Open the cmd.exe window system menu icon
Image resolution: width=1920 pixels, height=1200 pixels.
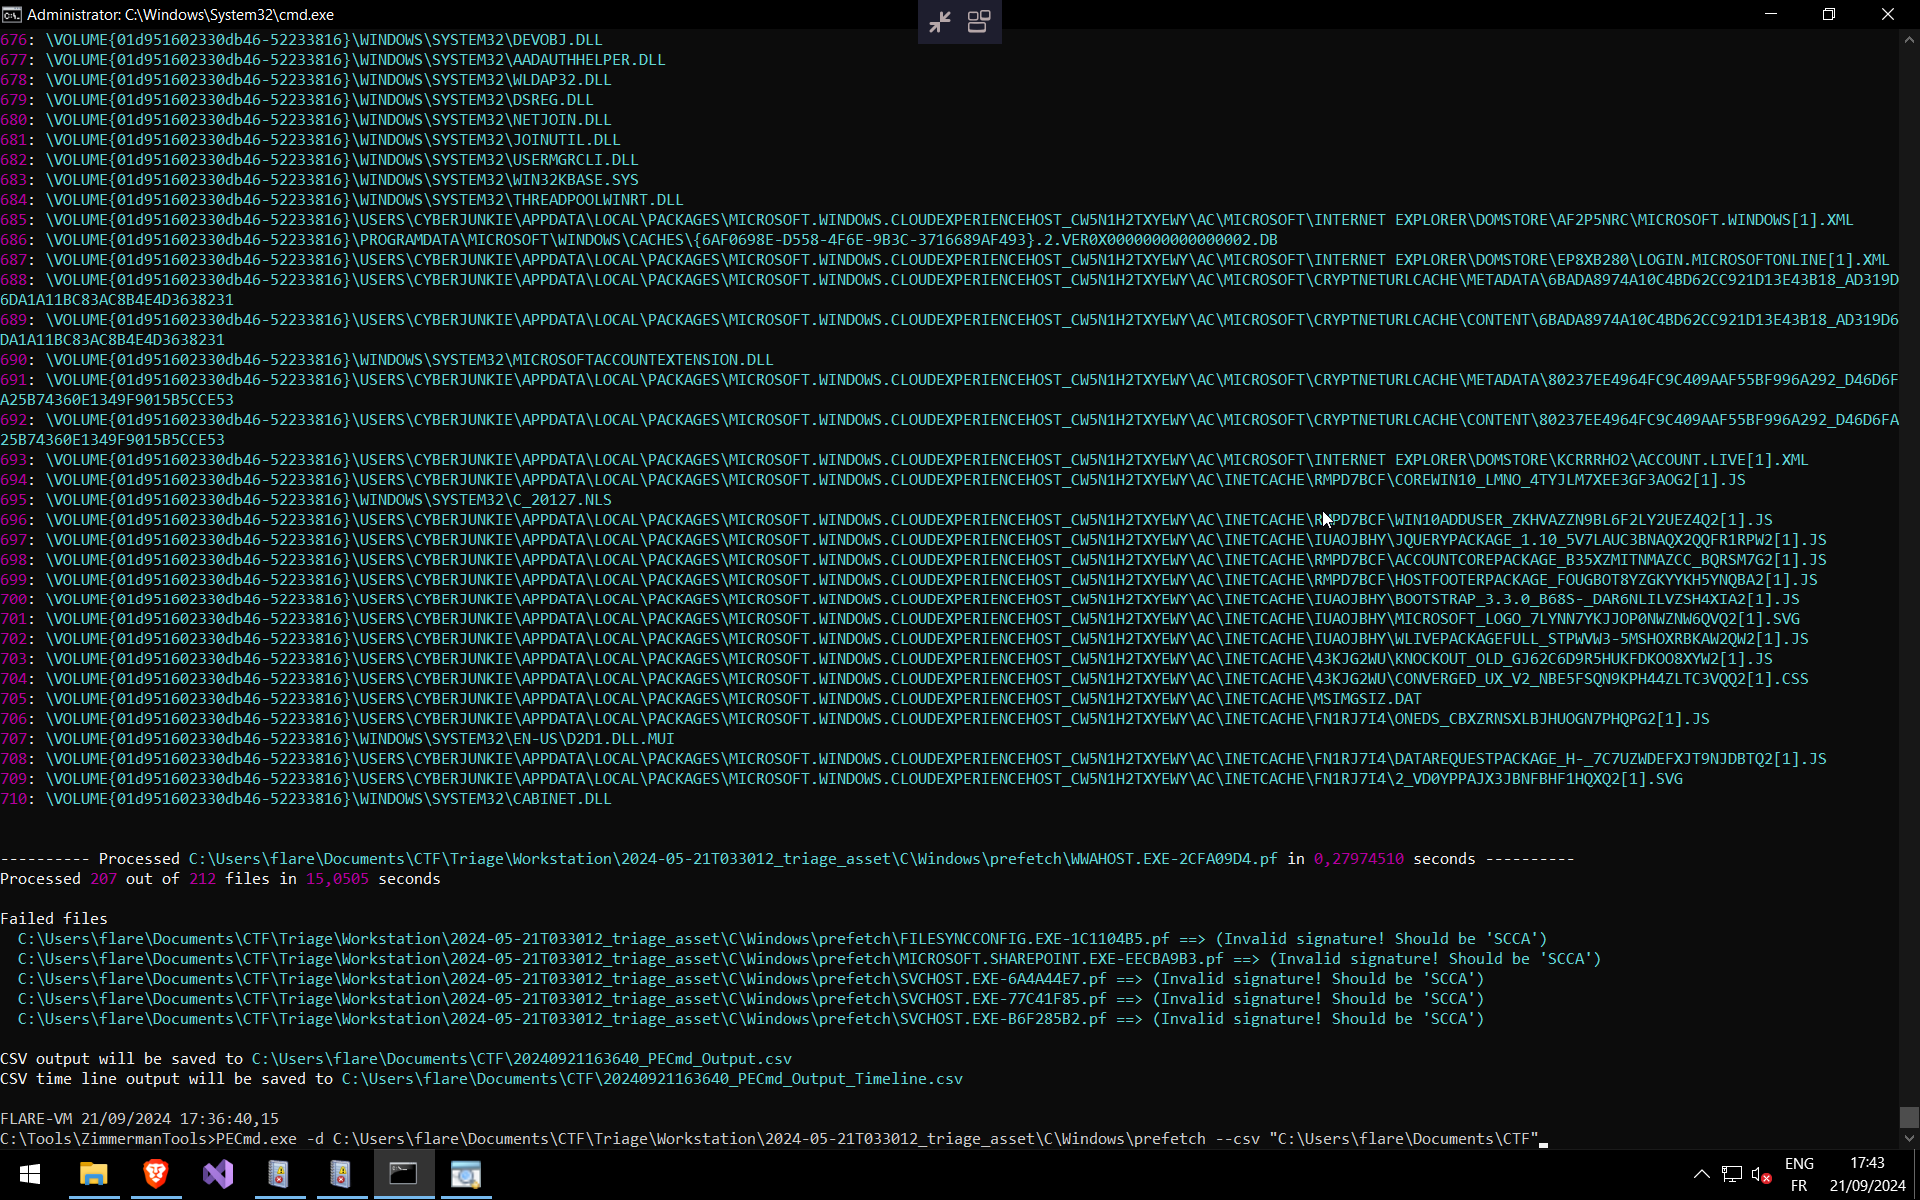pyautogui.click(x=12, y=14)
